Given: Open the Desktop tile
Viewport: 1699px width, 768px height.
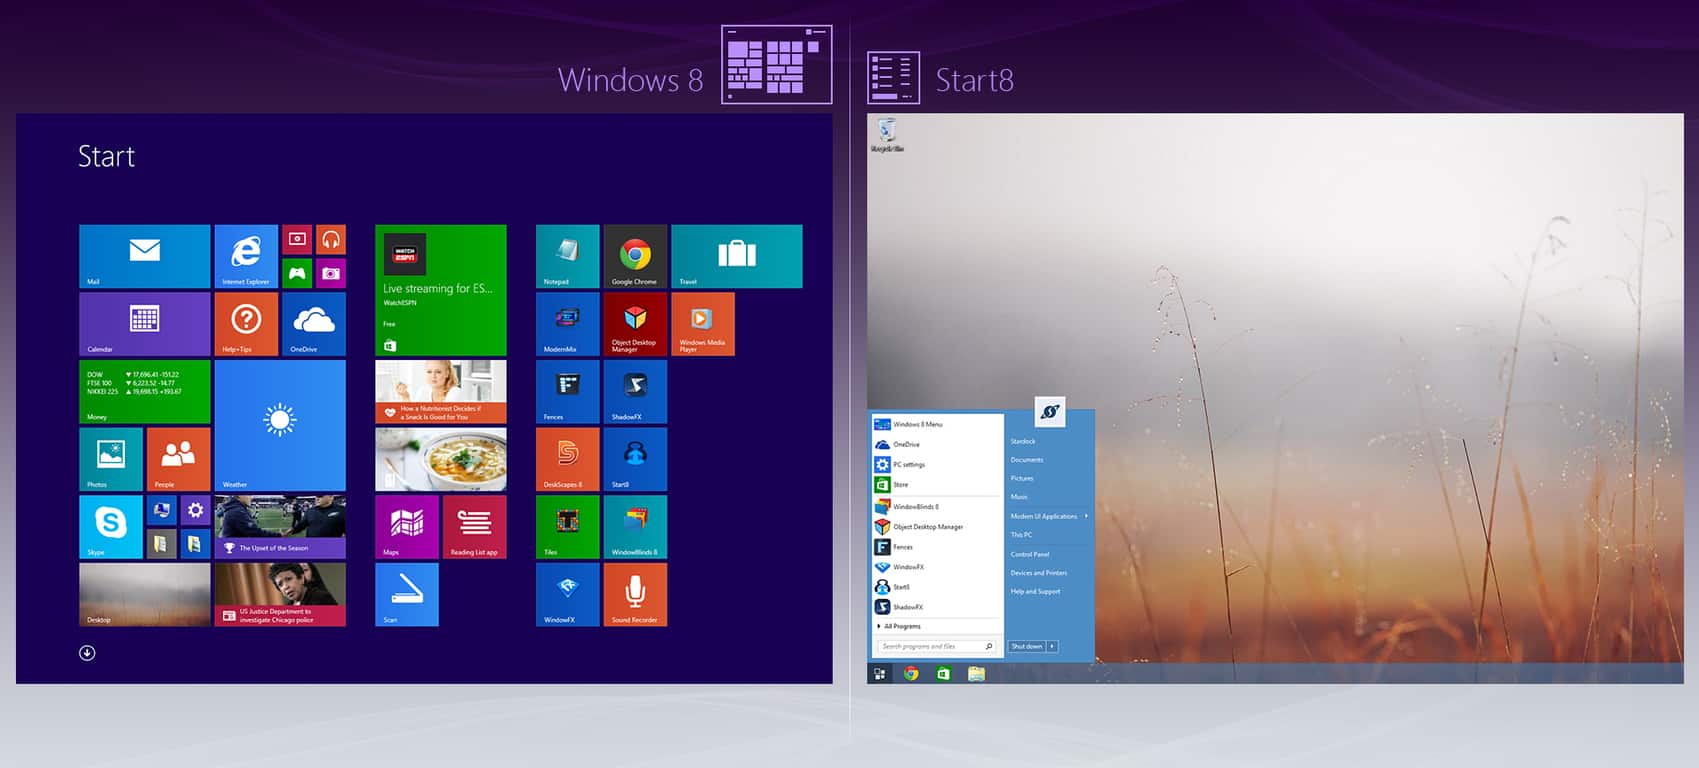Looking at the screenshot, I should tap(145, 595).
